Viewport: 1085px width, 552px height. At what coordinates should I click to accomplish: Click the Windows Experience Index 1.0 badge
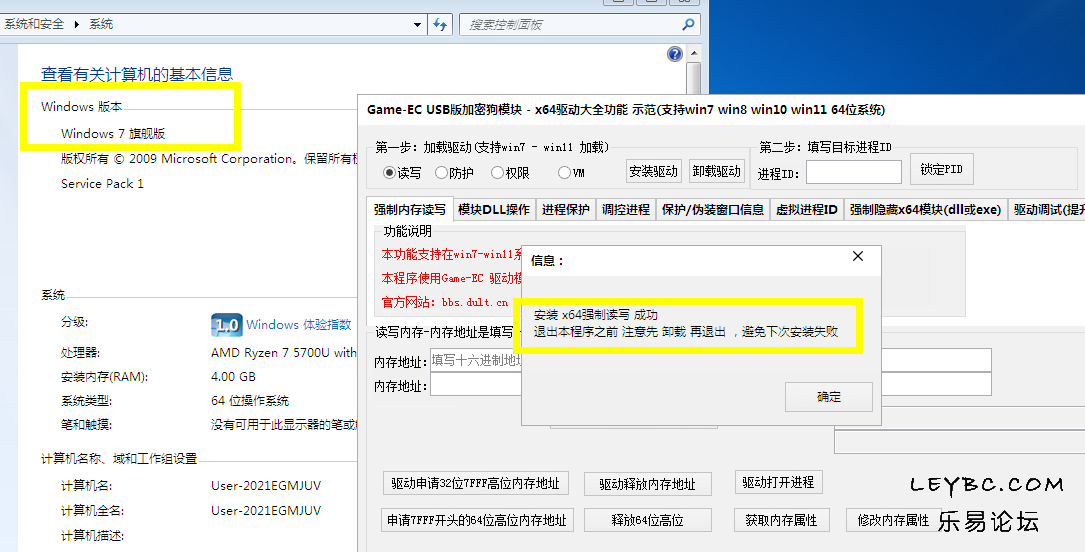click(x=226, y=324)
